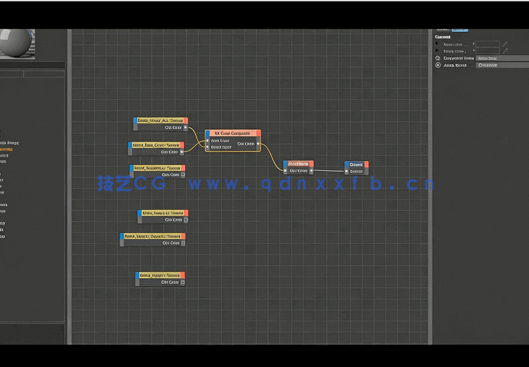Select the Base_Color texture node title
529x367 pixels.
point(156,145)
